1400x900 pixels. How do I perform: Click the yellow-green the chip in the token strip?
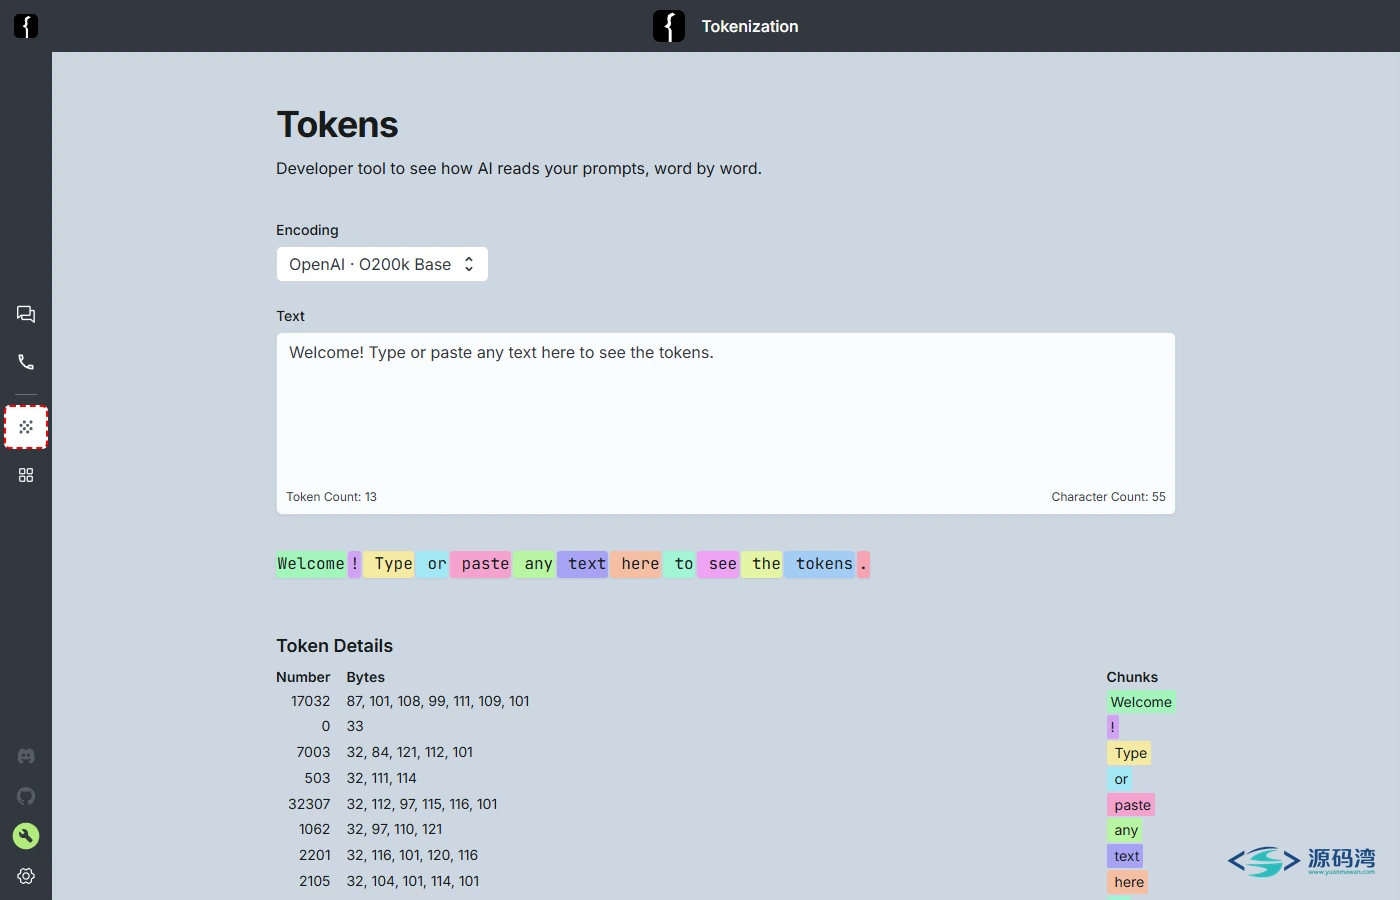[x=762, y=564]
